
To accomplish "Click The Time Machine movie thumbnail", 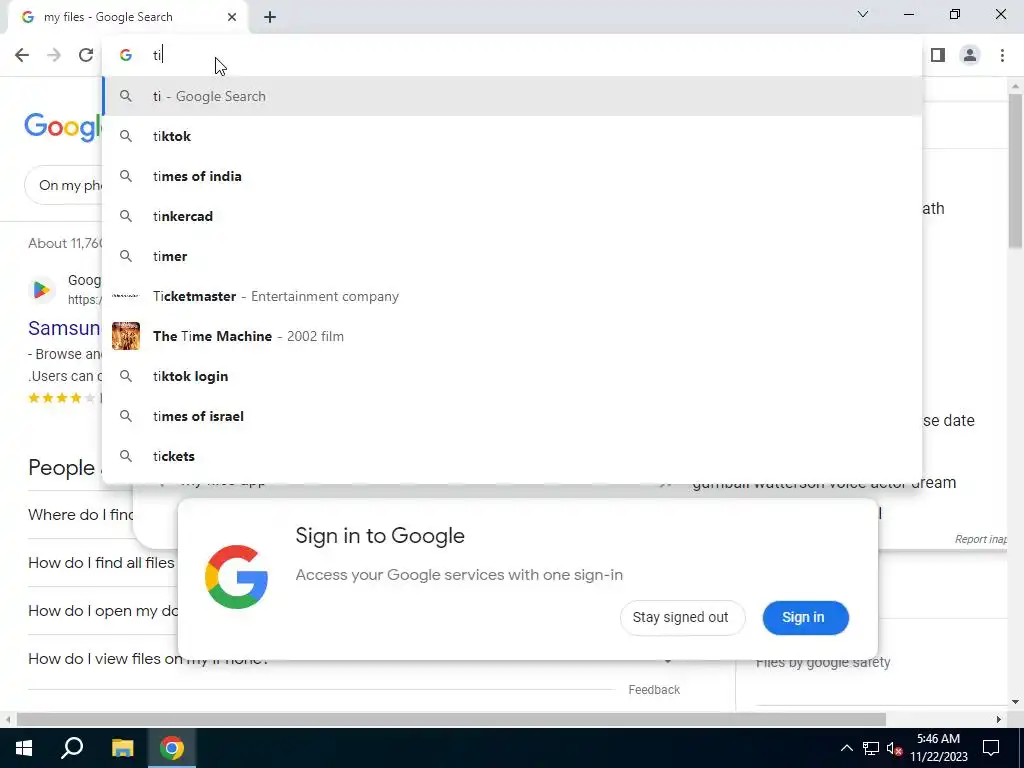I will pyautogui.click(x=126, y=336).
